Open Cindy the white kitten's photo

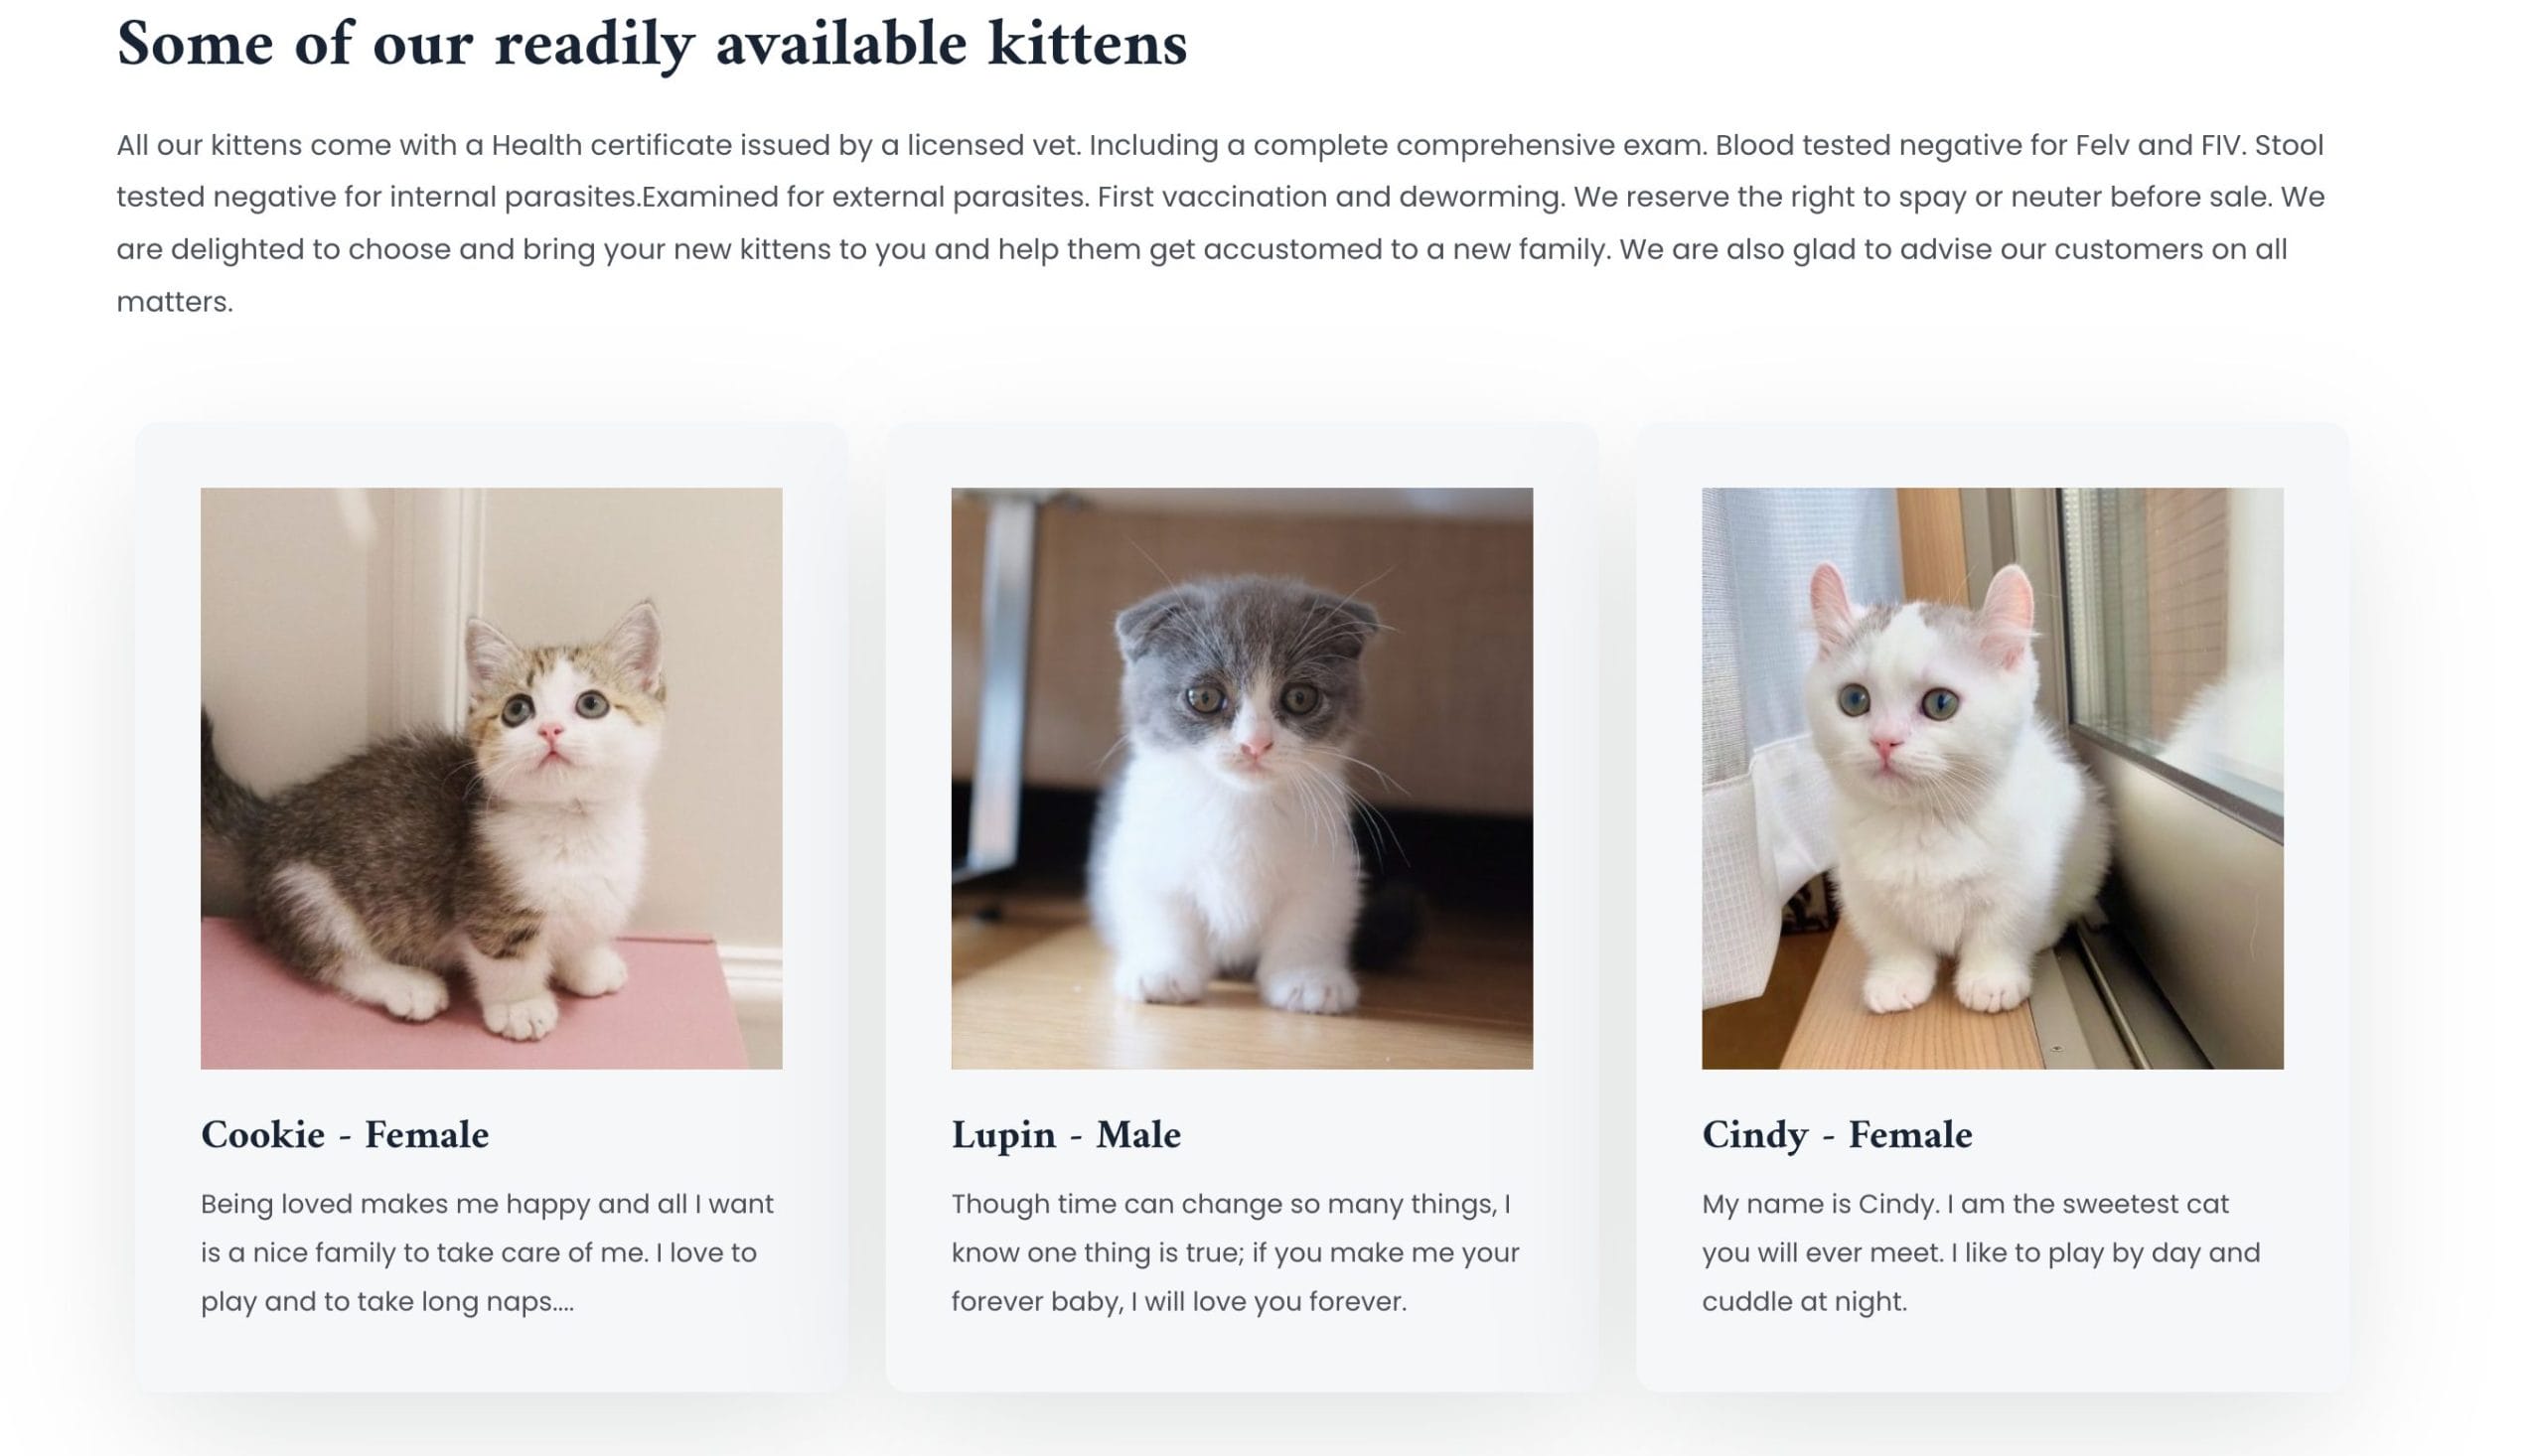coord(1992,778)
